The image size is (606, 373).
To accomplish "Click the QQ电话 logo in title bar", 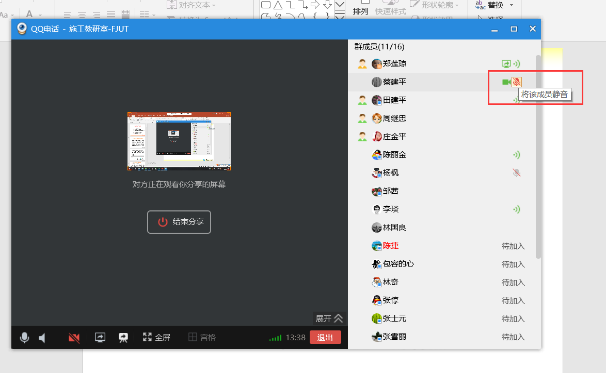I will tap(22, 29).
